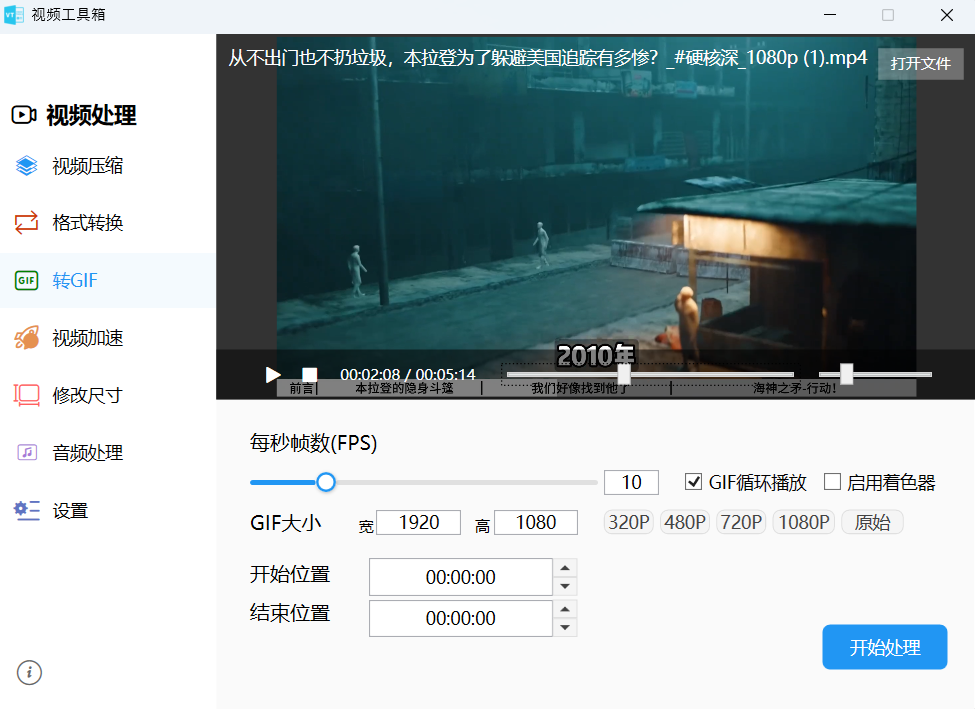The image size is (975, 709).
Task: Click the 视频压缩 layers icon
Action: [26, 165]
